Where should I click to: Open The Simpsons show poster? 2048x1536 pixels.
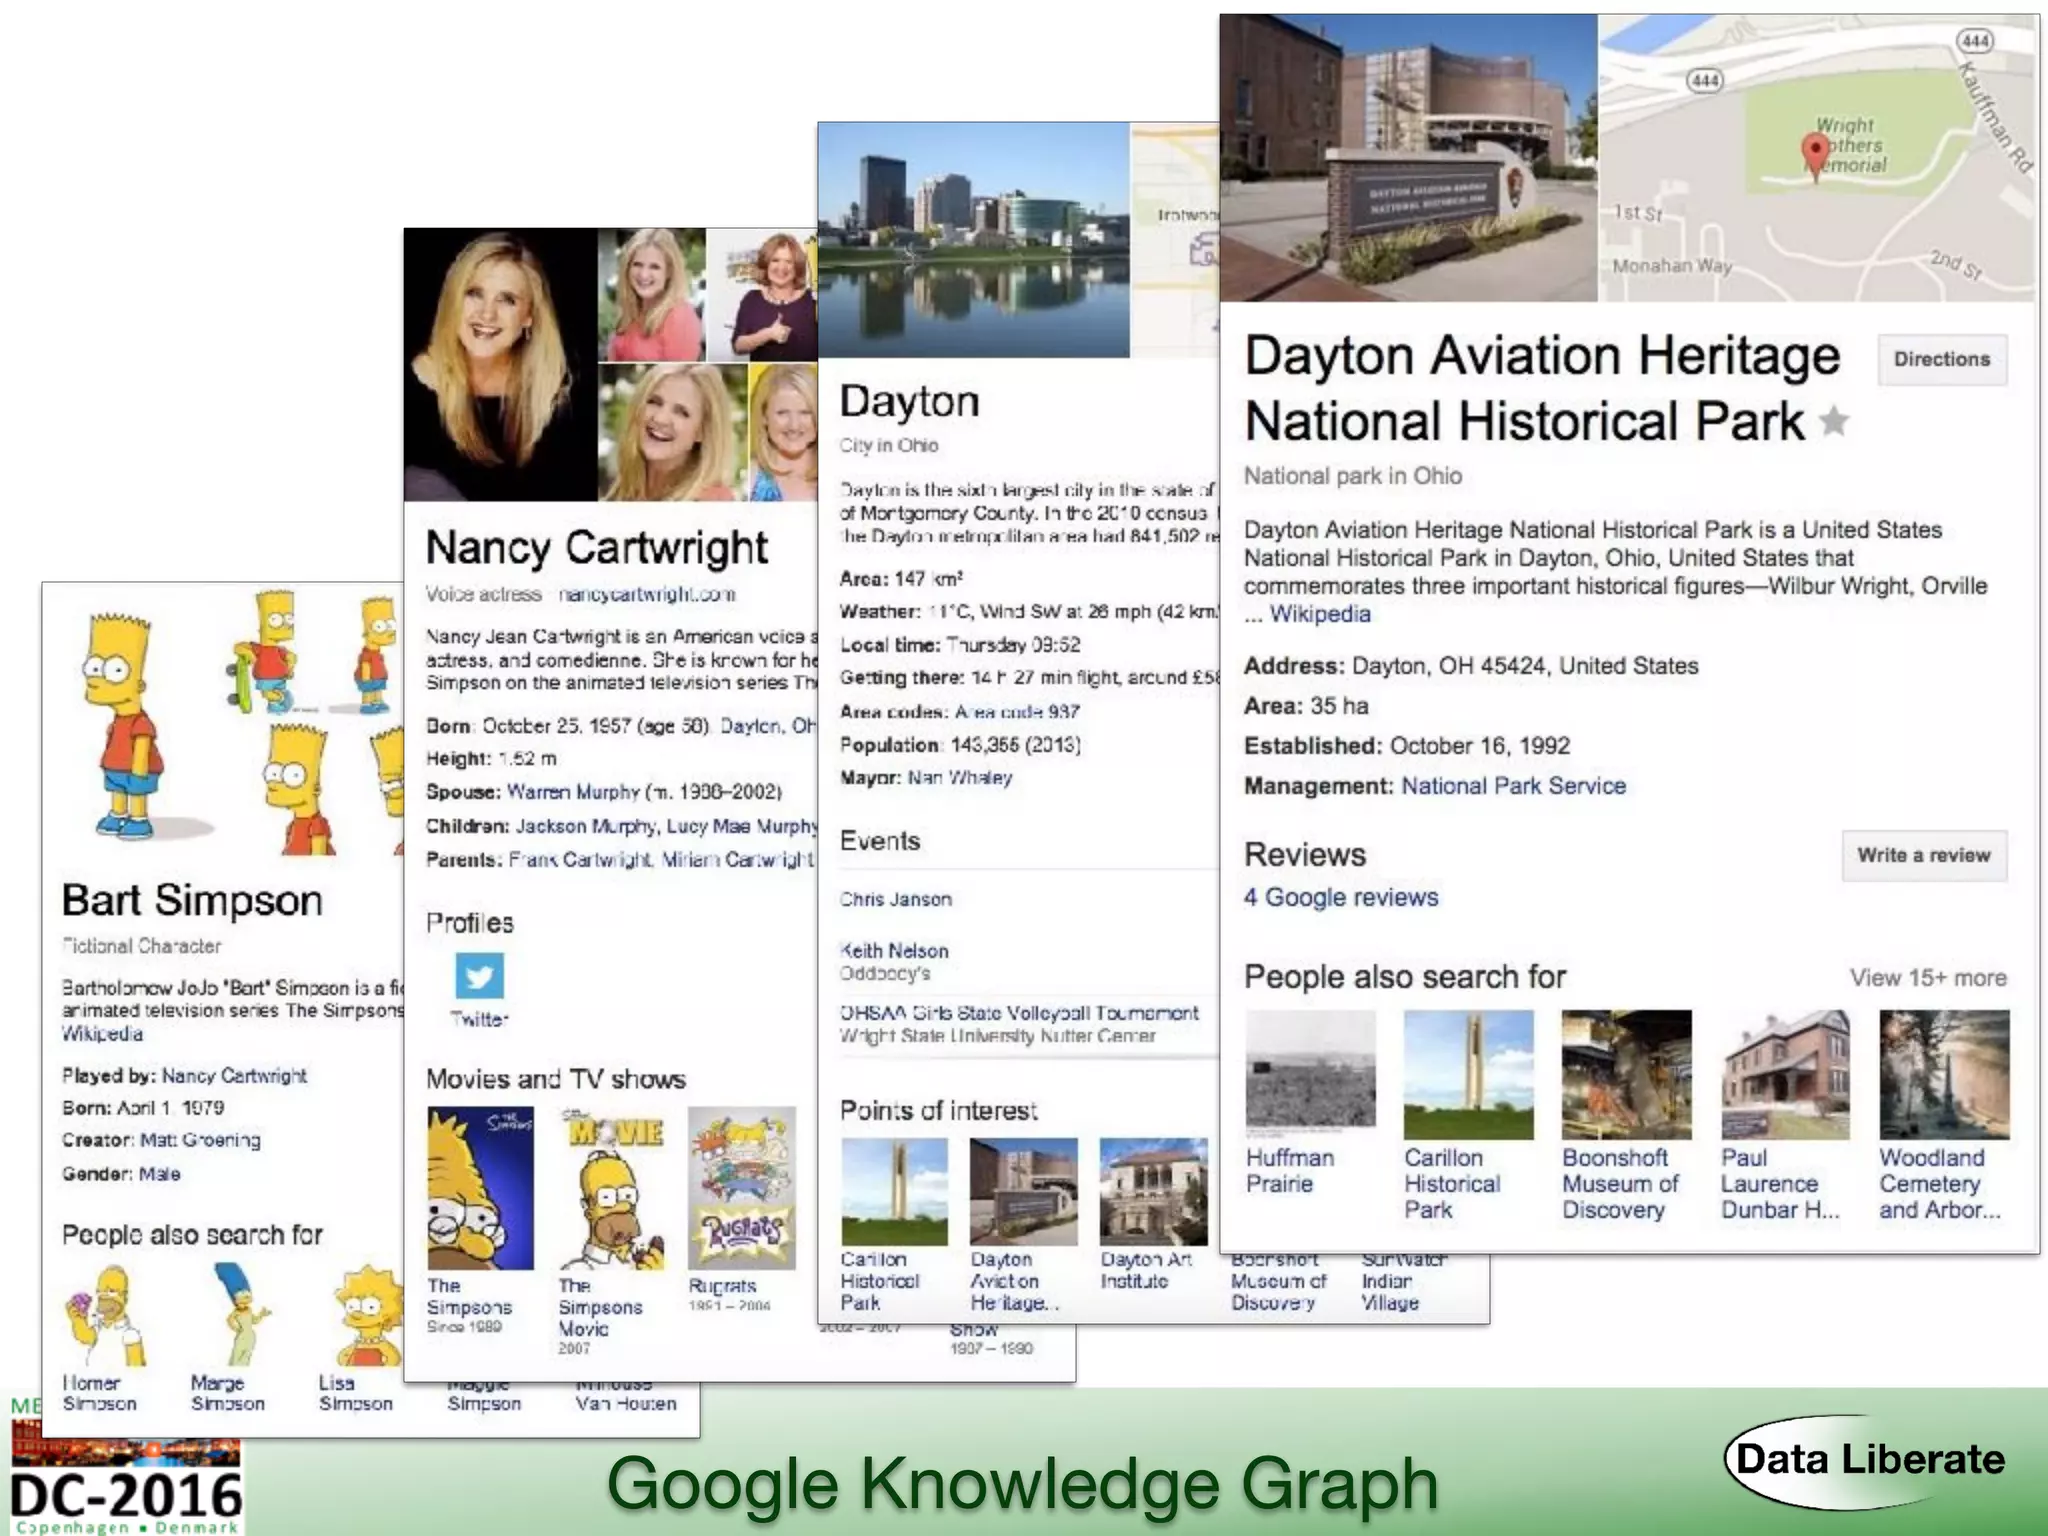[x=480, y=1188]
